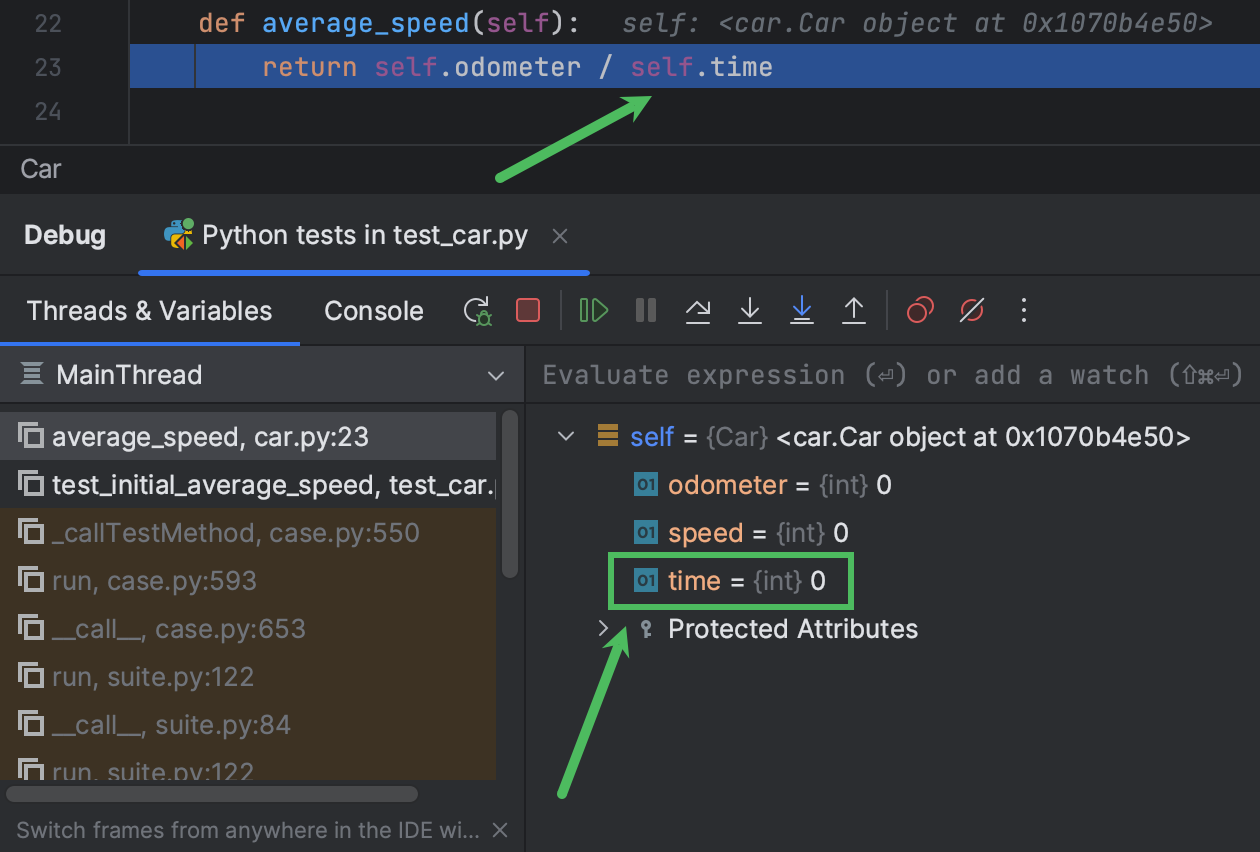Collapse the self variable tree
Screen dimensions: 1260x852
(566, 436)
